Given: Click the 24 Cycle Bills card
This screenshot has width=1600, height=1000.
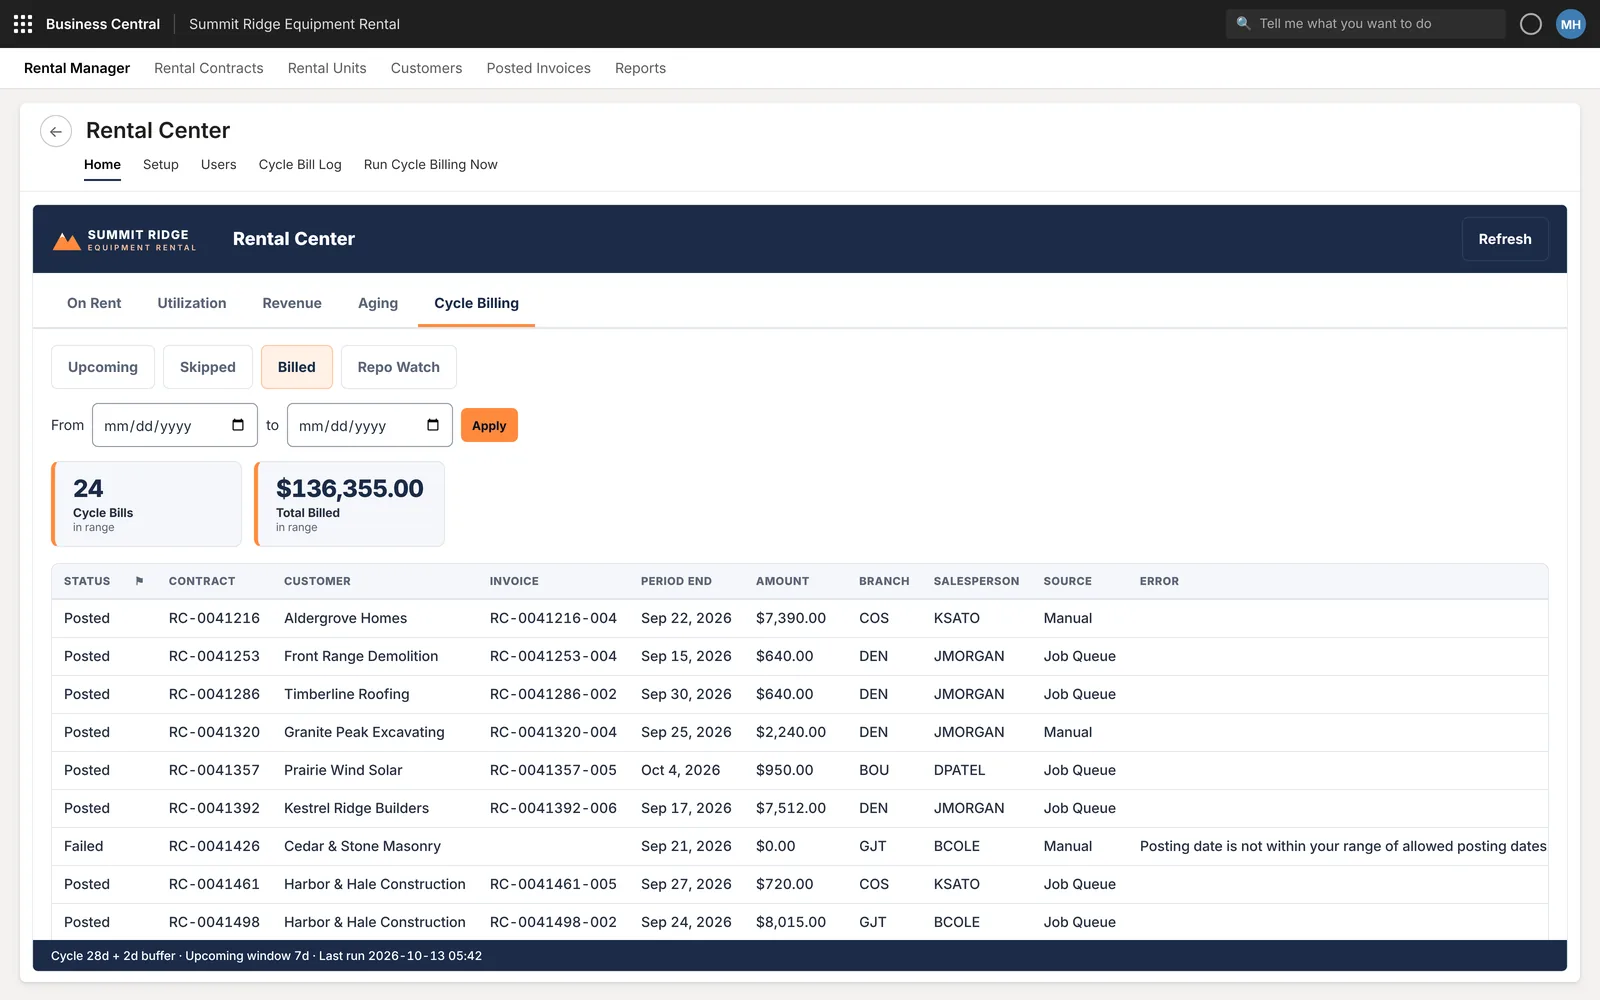Looking at the screenshot, I should [x=146, y=504].
